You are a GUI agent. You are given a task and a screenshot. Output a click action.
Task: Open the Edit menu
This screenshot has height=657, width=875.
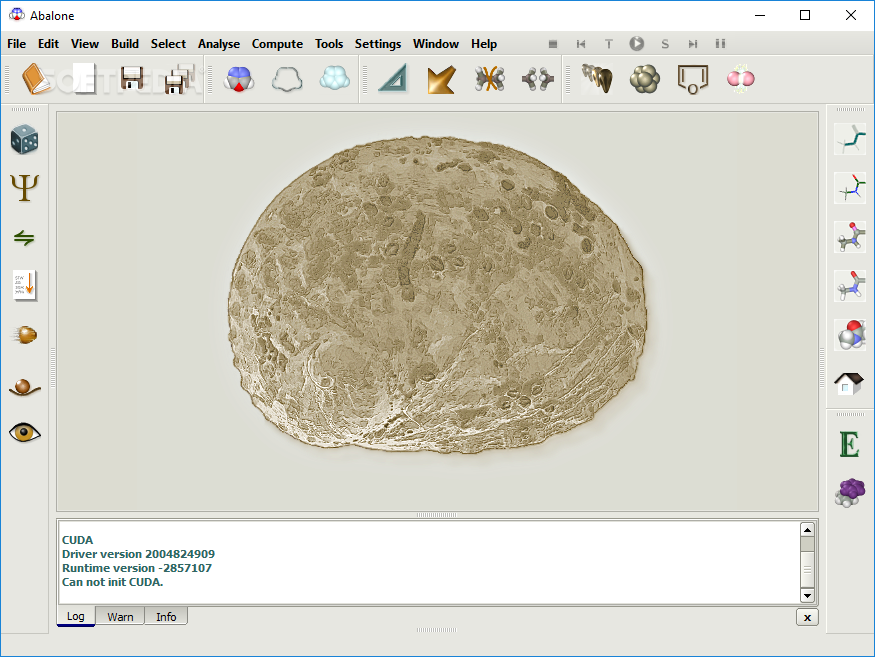click(x=48, y=44)
